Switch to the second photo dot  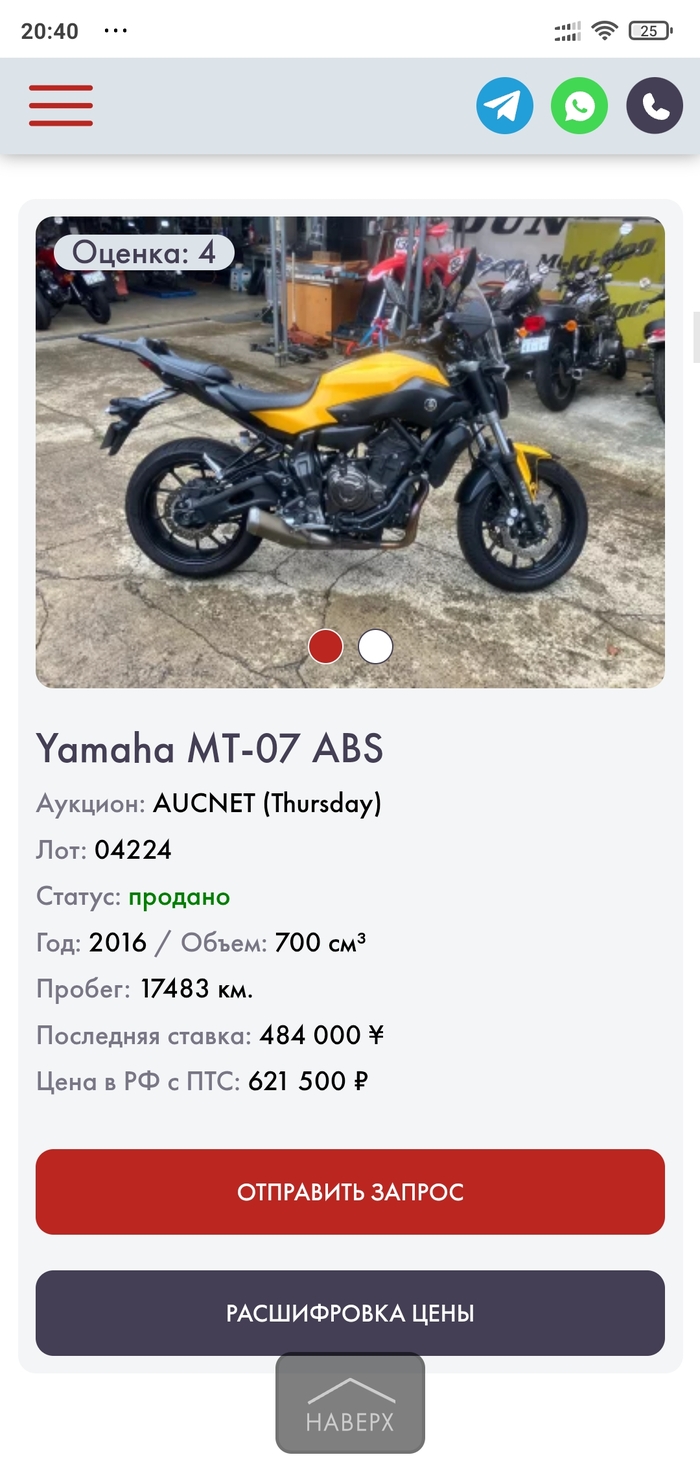click(x=376, y=647)
